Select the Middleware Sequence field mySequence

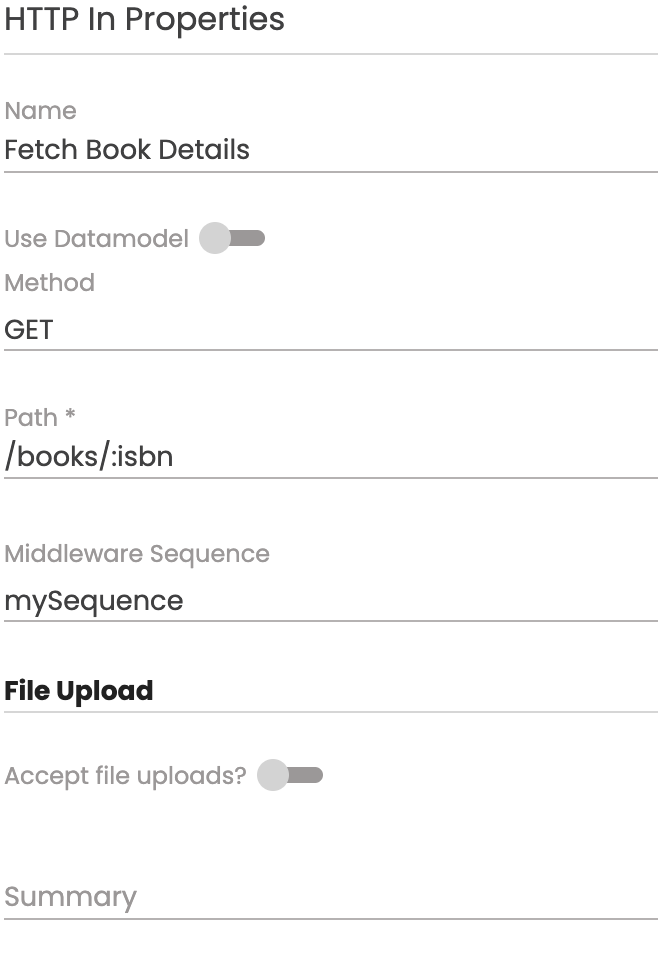(x=330, y=601)
